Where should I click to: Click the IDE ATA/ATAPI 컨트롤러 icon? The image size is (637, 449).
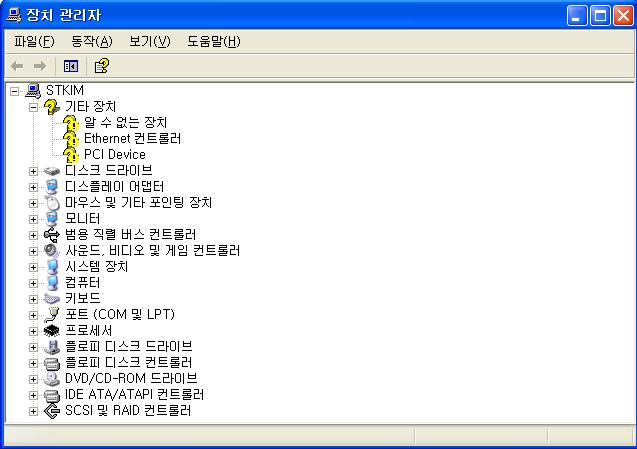coord(52,395)
